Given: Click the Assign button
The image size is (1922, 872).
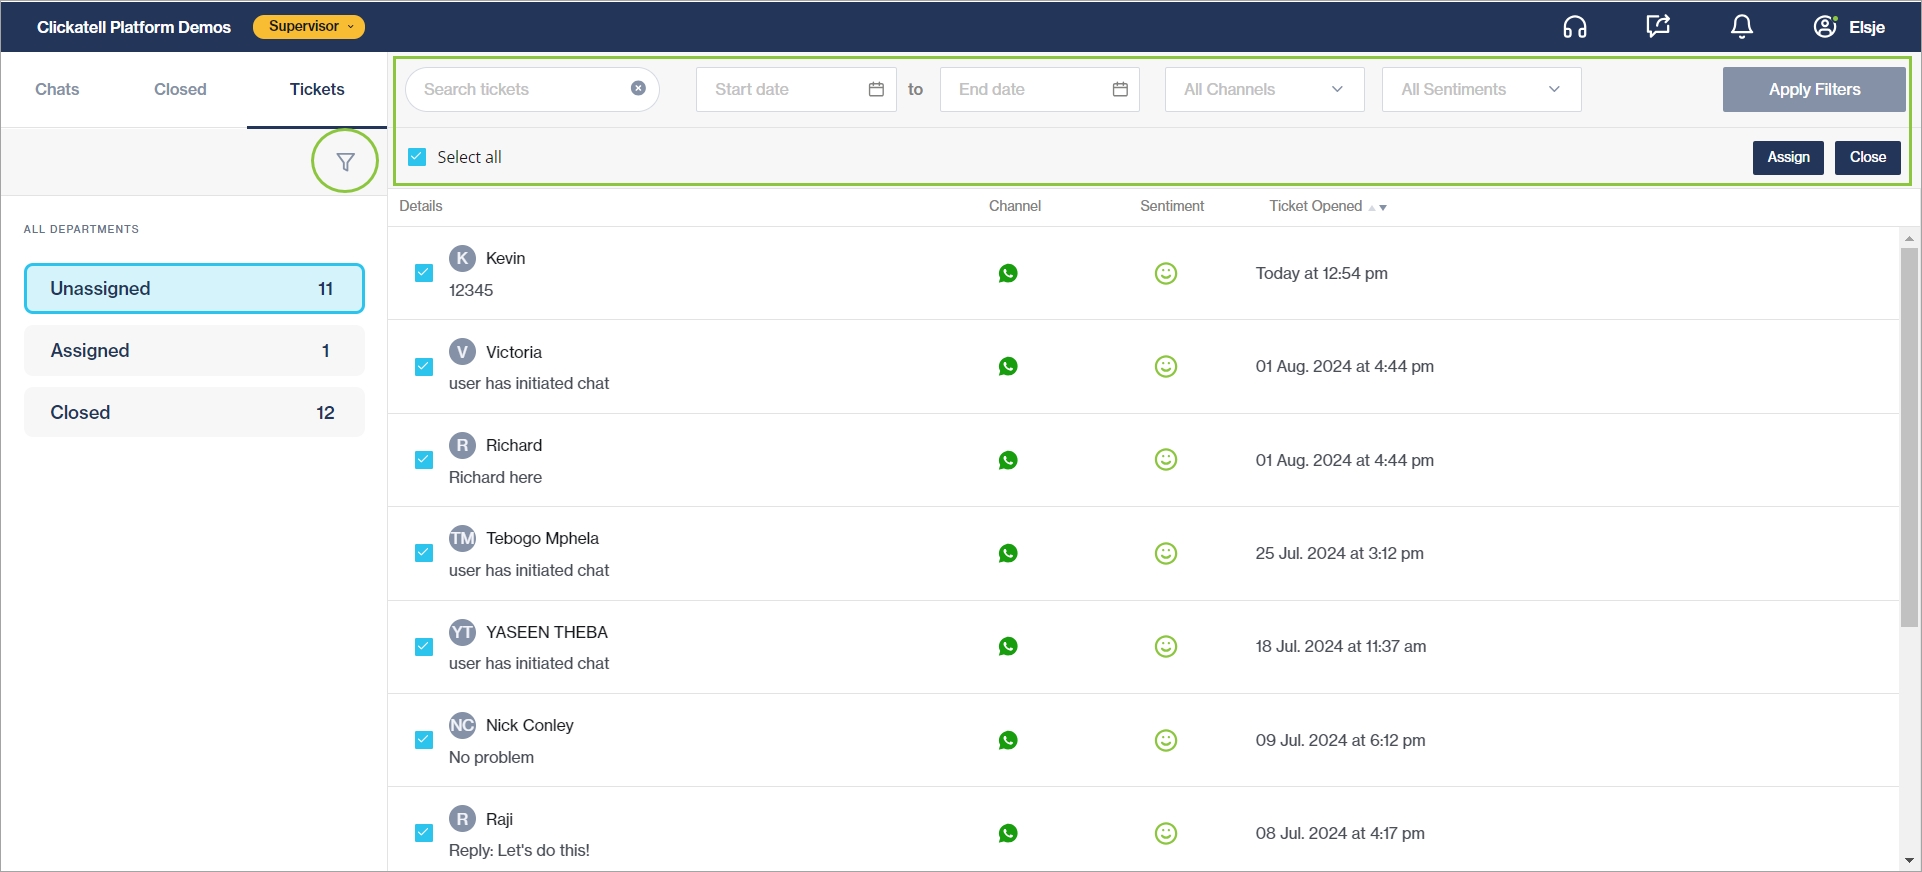Looking at the screenshot, I should coord(1787,157).
